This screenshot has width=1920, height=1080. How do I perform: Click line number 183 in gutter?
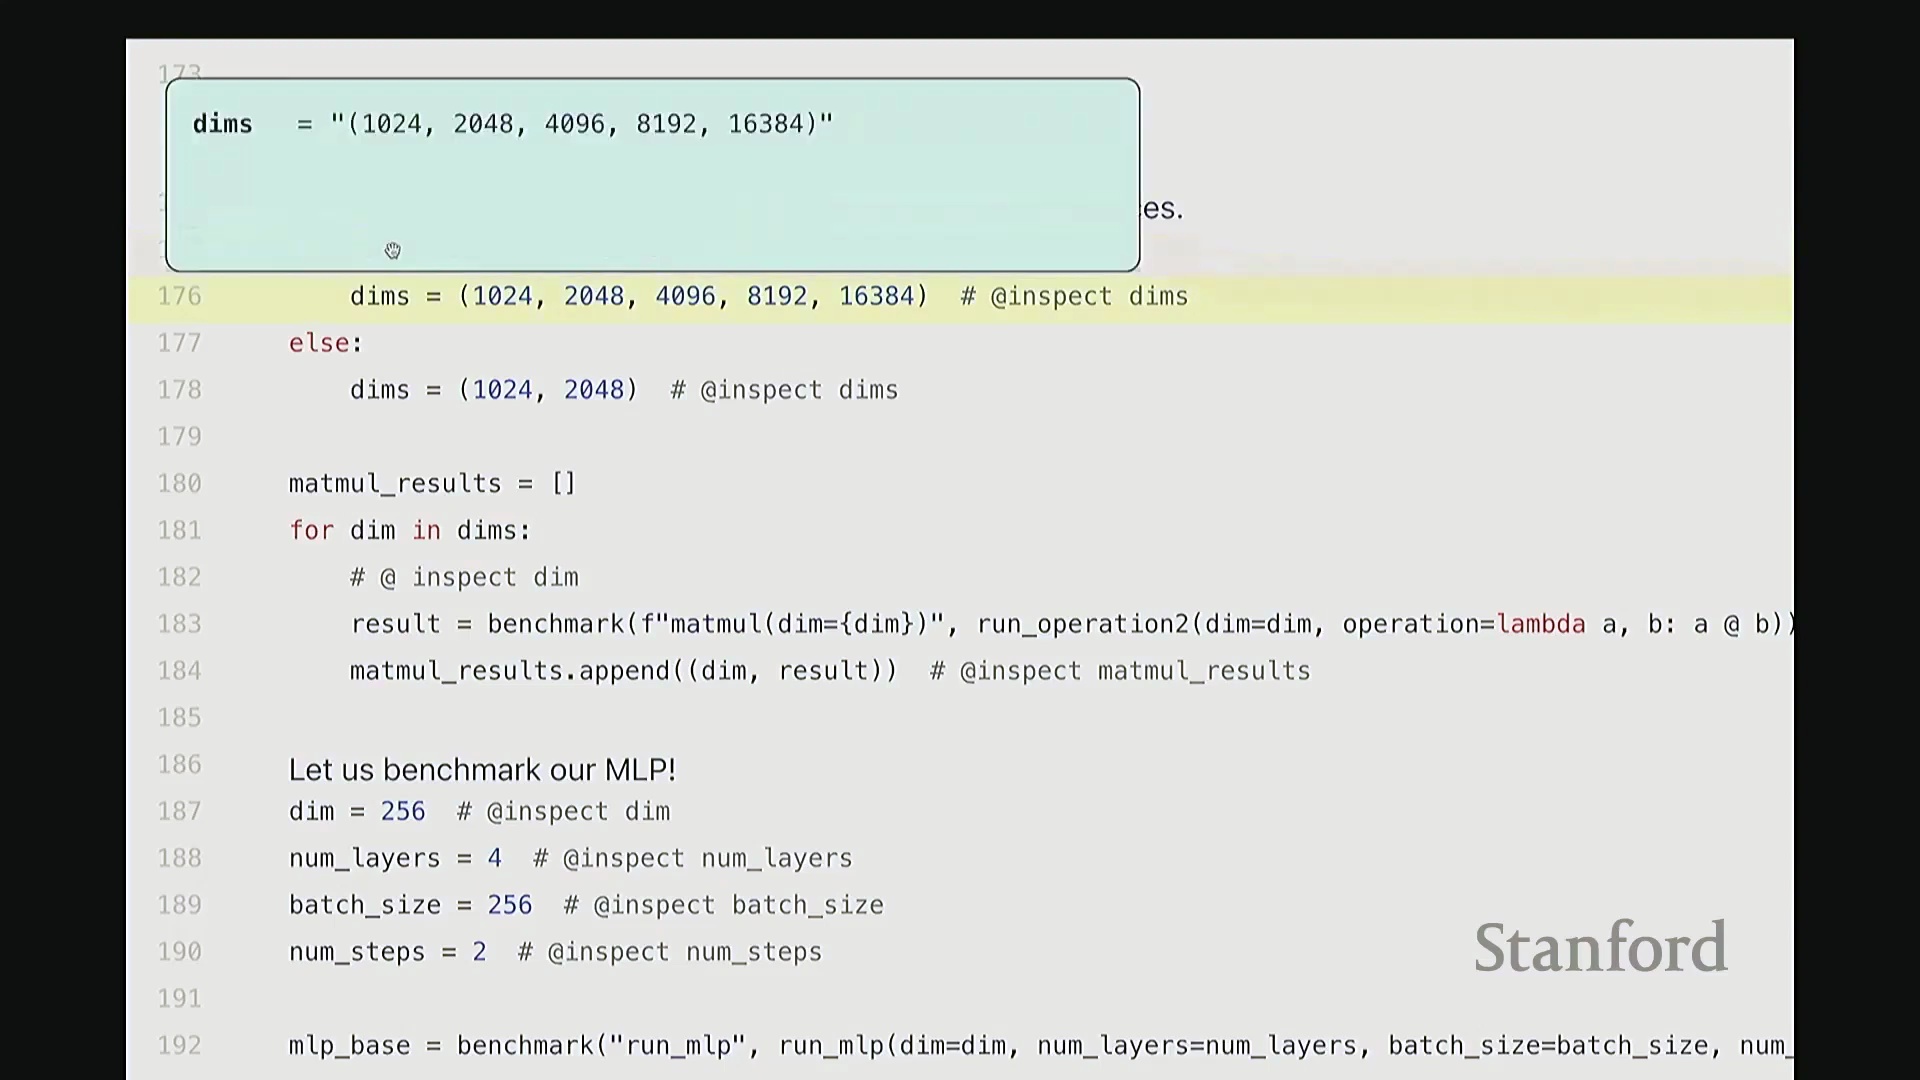click(x=179, y=624)
